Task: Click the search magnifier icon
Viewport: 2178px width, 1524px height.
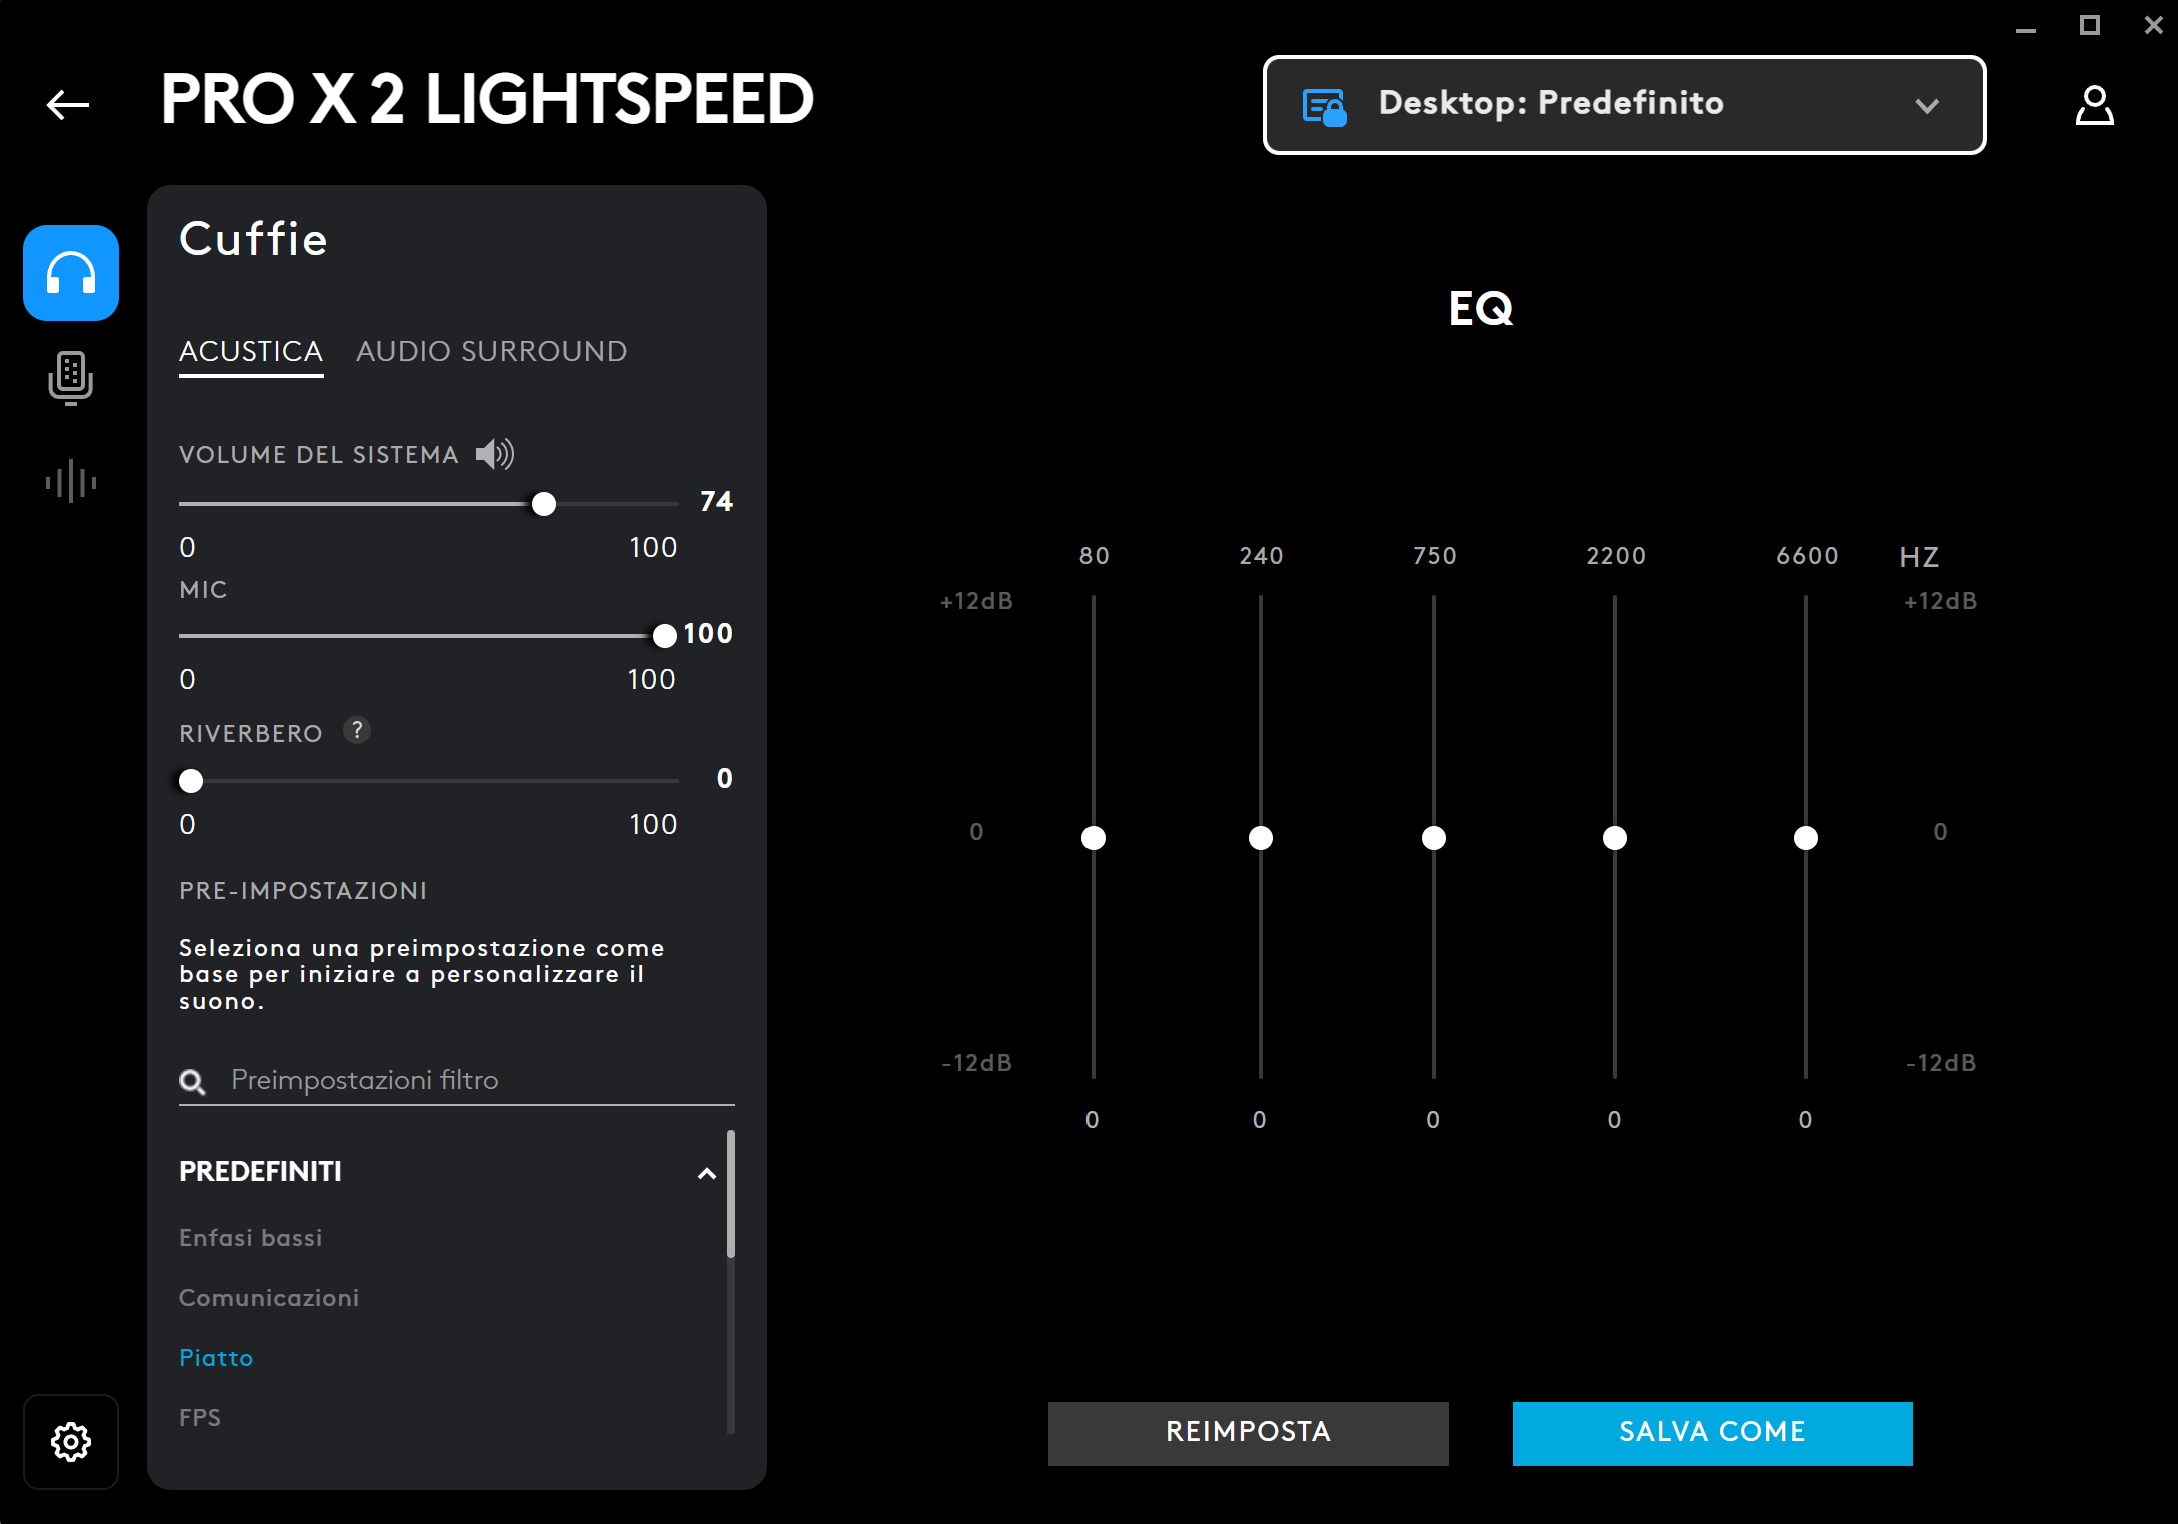Action: tap(192, 1081)
